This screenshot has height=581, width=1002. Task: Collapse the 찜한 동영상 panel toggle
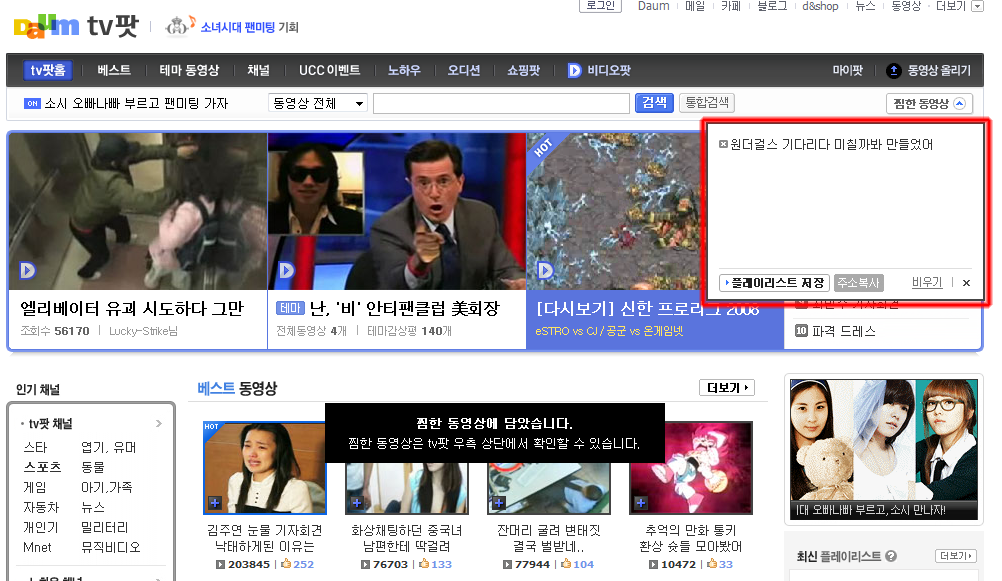pos(959,104)
